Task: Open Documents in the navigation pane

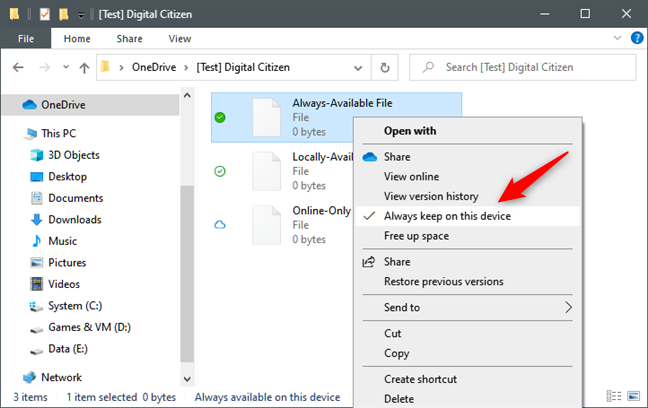Action: point(75,198)
